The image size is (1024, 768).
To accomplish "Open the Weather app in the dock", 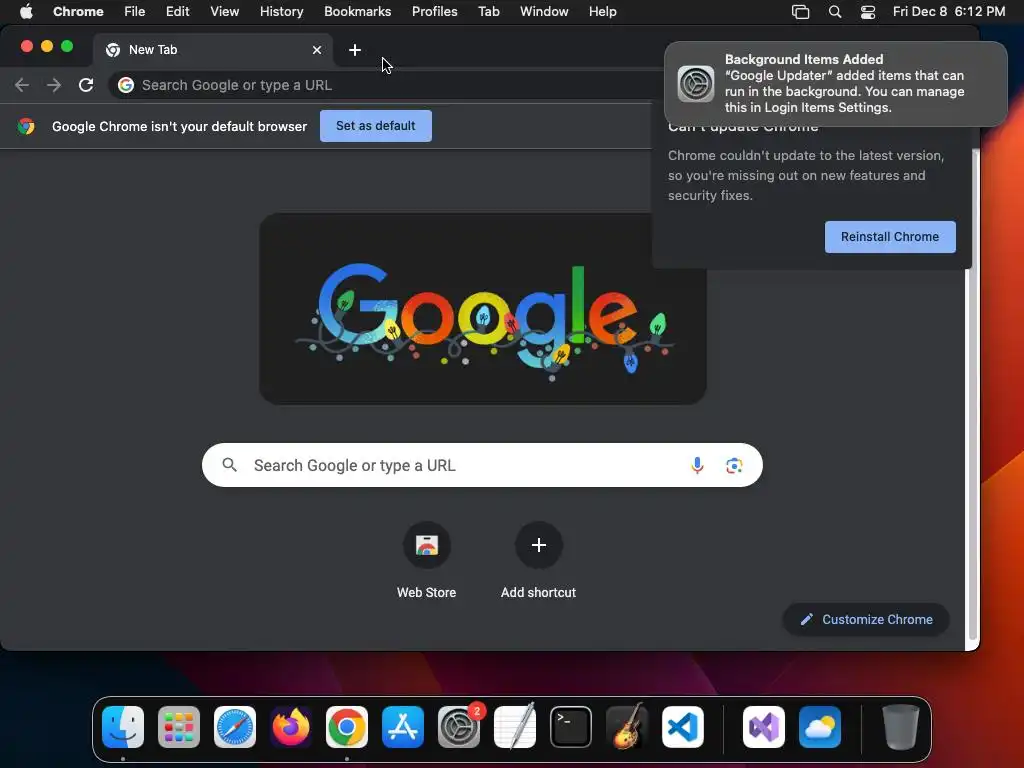I will 820,727.
